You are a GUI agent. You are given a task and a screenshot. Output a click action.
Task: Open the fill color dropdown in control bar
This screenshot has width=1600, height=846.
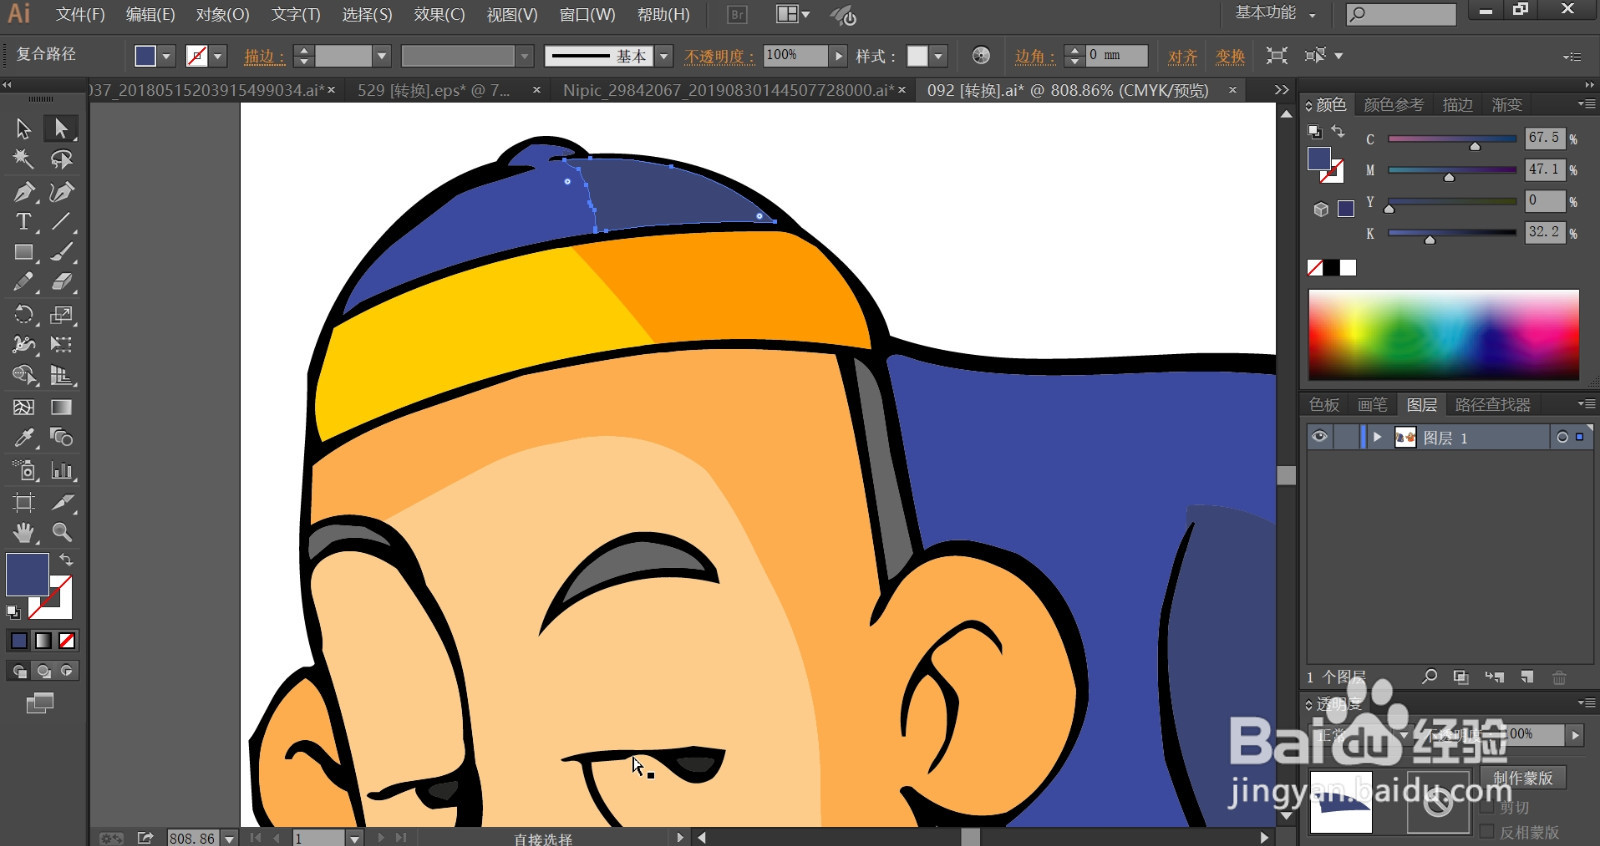pos(167,56)
